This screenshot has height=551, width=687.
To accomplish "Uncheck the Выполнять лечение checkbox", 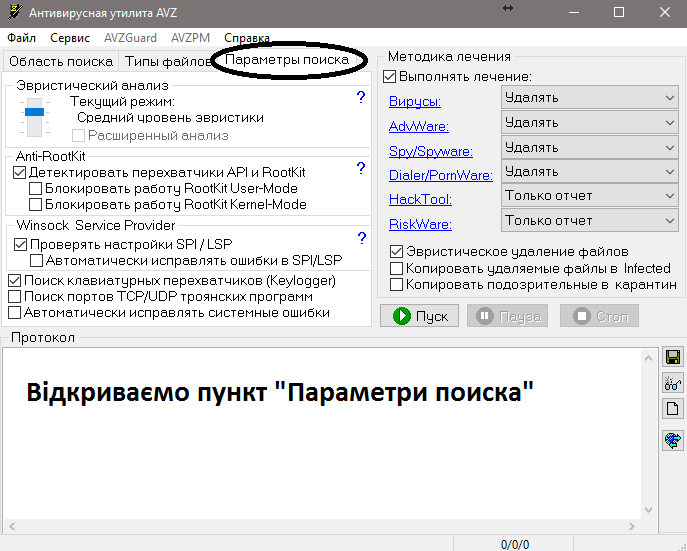I will coord(390,76).
